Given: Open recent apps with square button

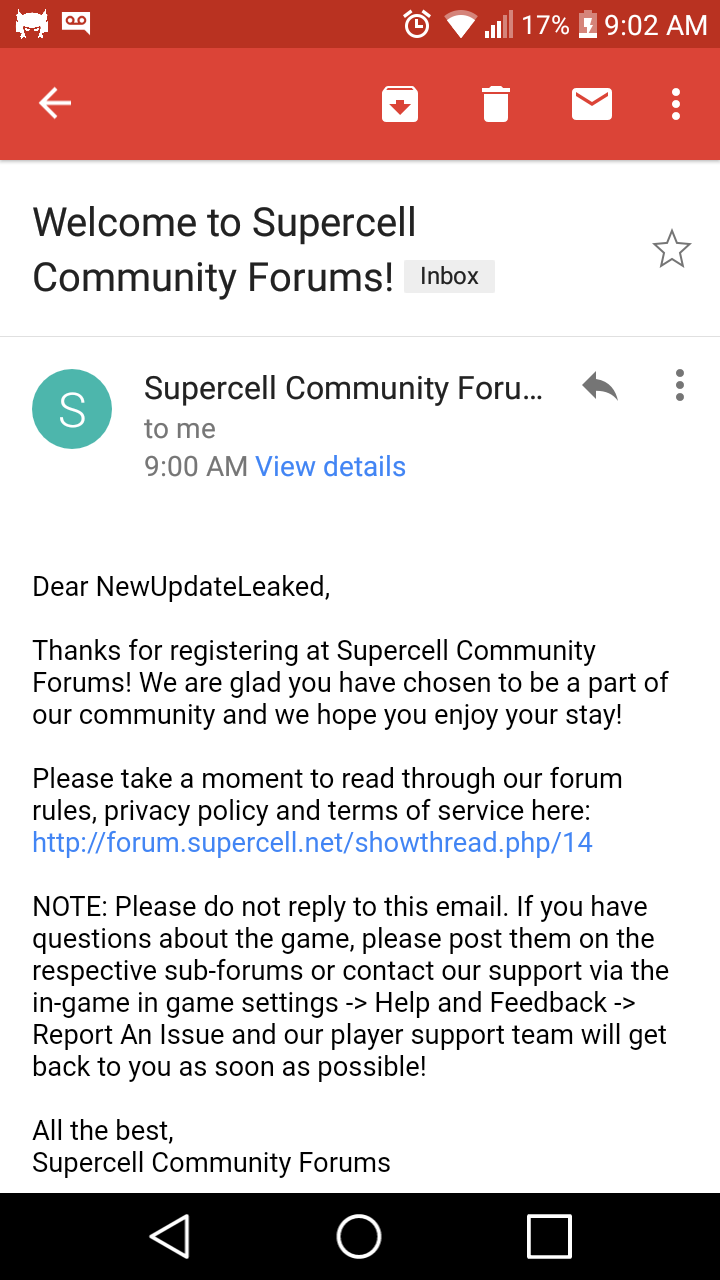Looking at the screenshot, I should (549, 1236).
